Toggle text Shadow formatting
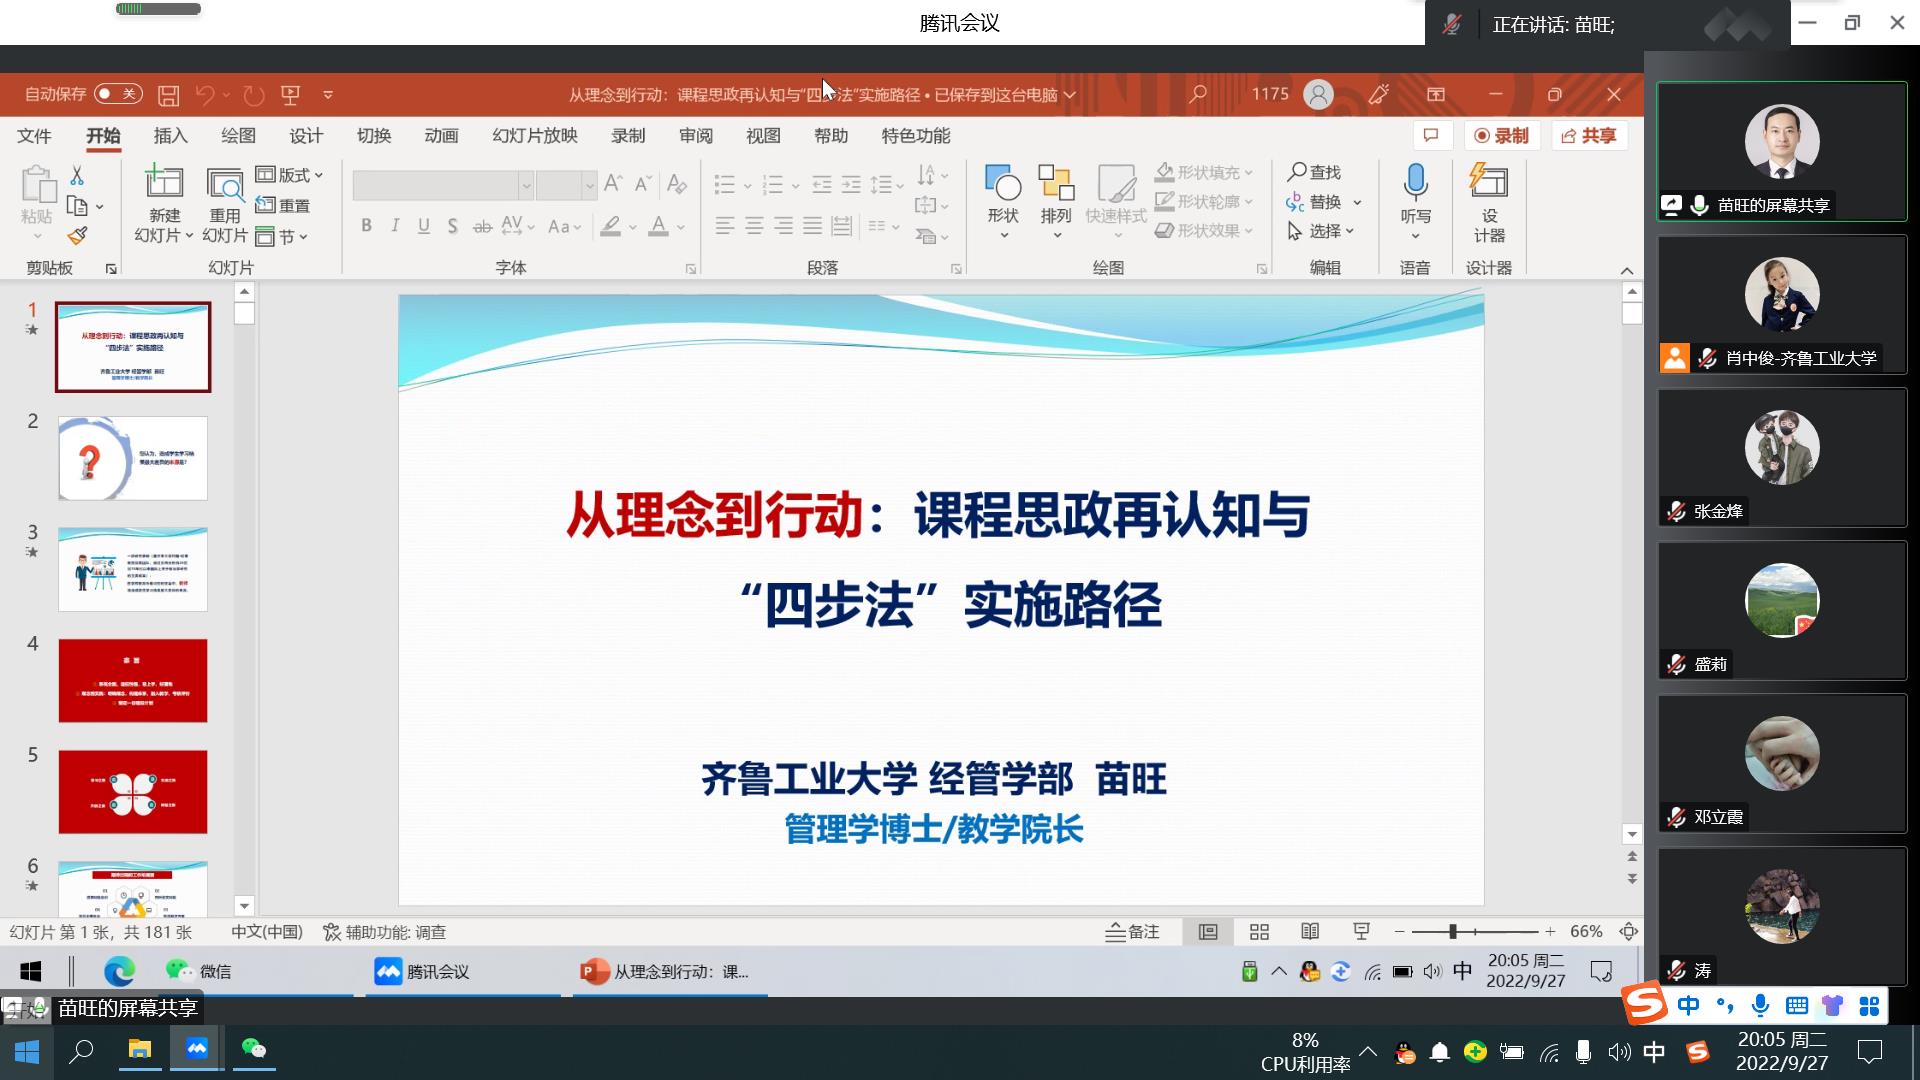 click(453, 226)
